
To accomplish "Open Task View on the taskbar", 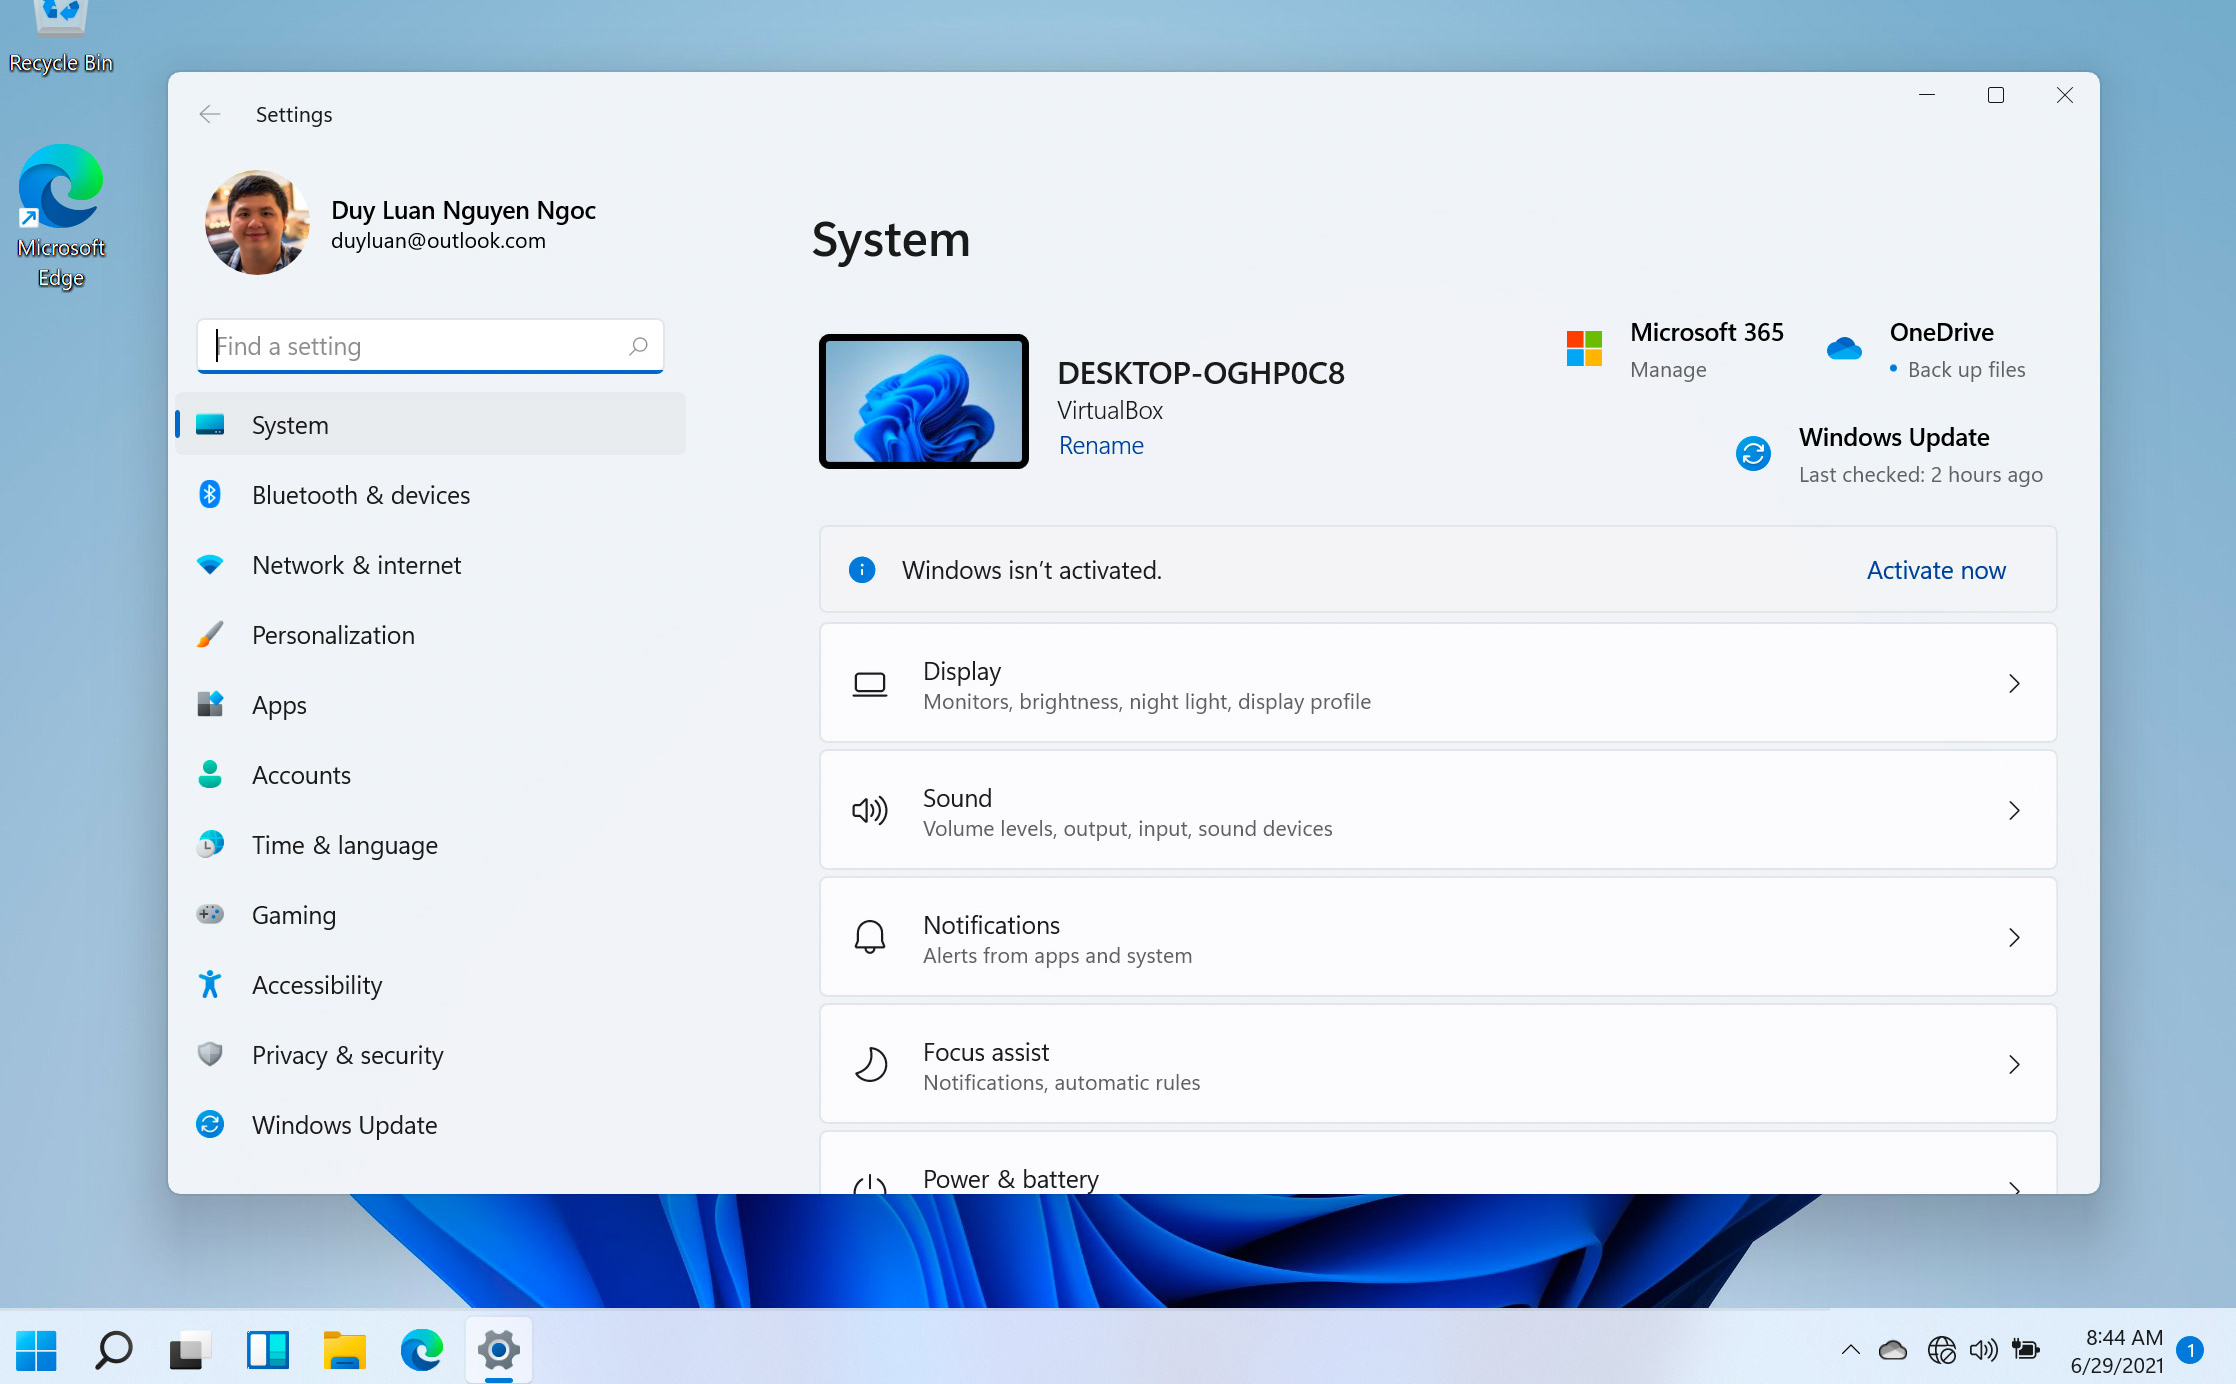I will point(190,1351).
